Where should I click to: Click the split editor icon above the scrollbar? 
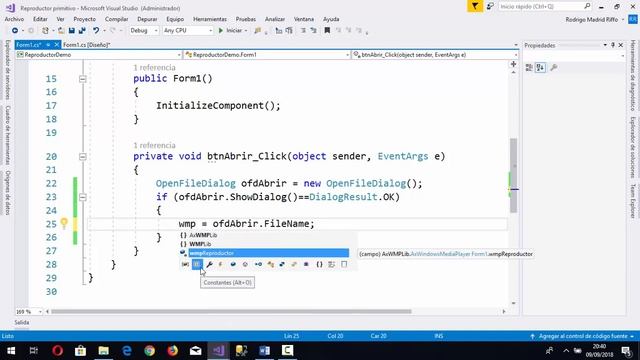tap(513, 64)
